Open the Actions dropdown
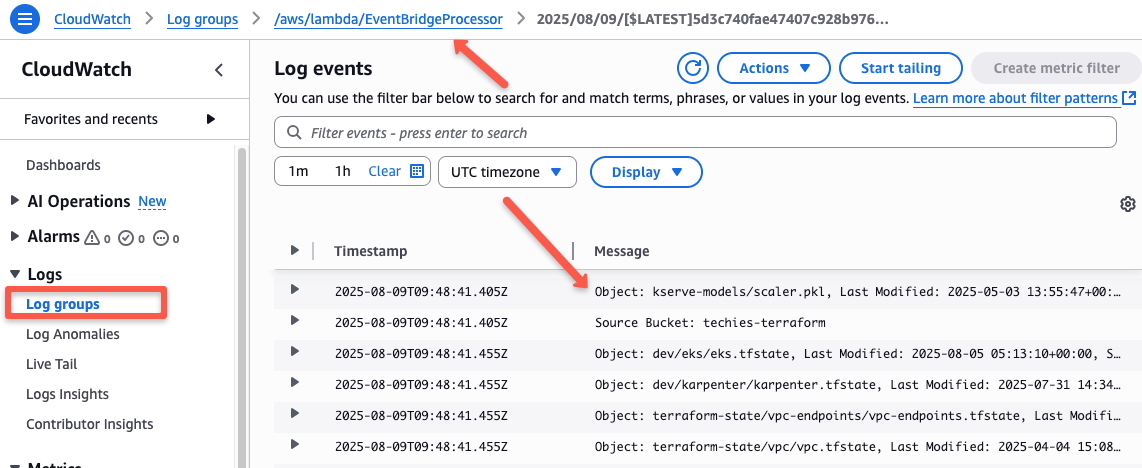 774,68
